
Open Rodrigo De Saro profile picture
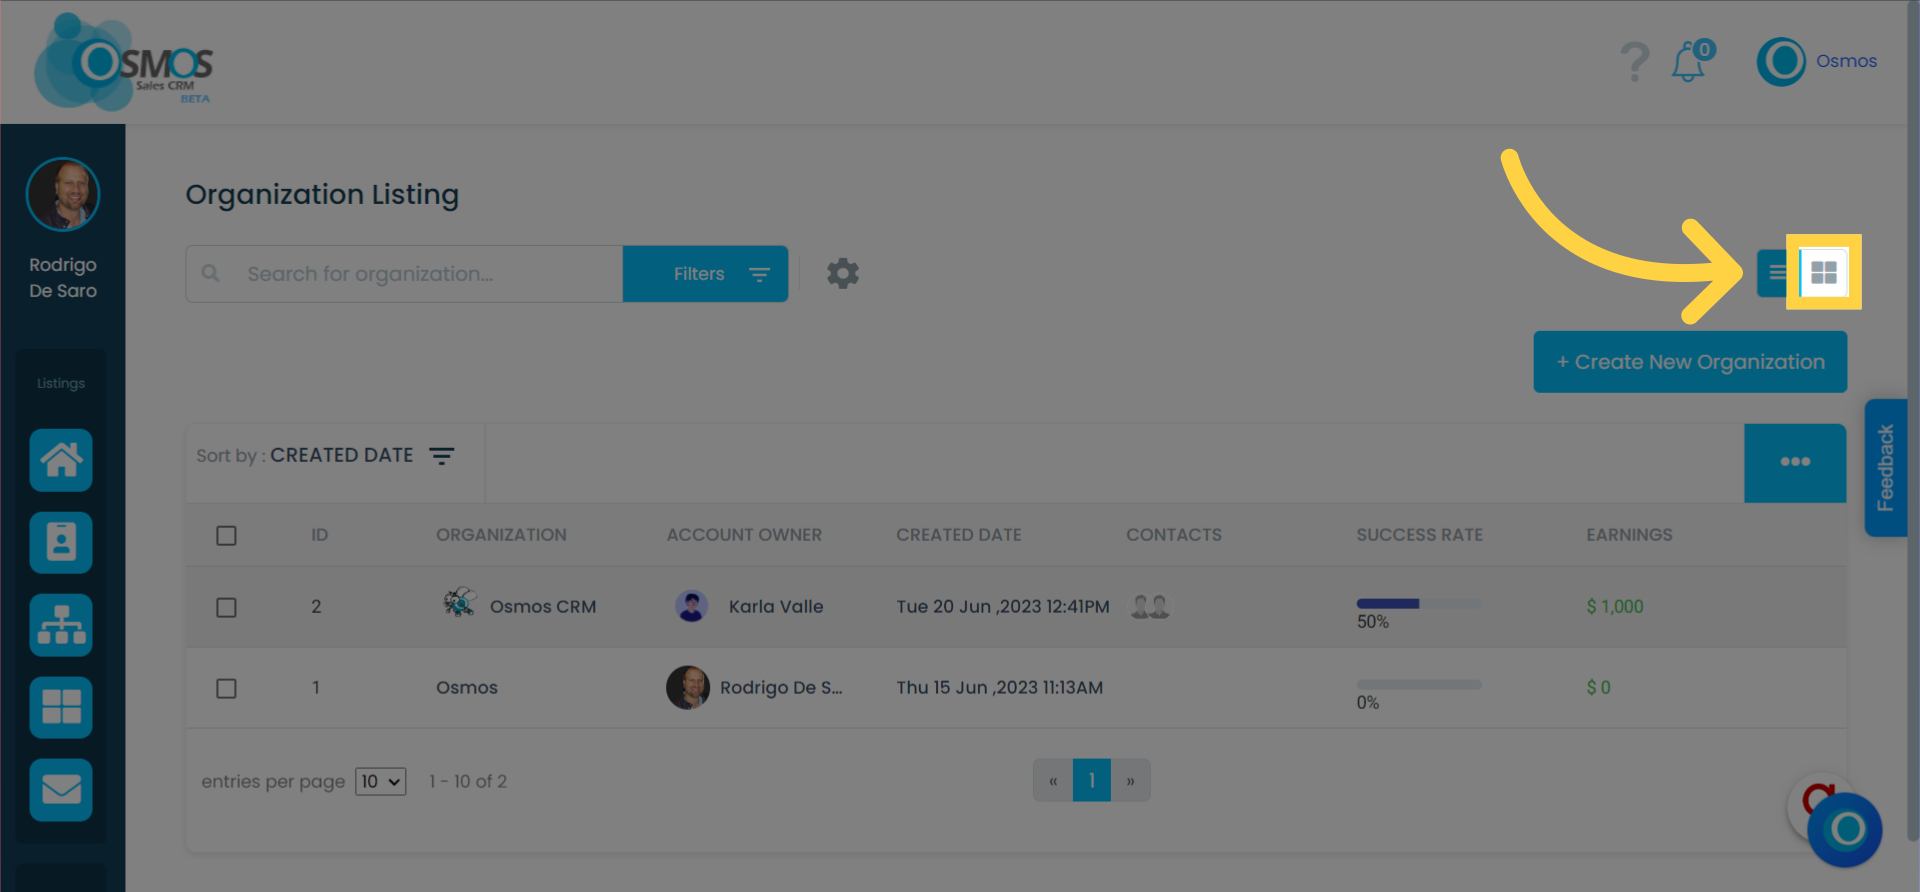(x=63, y=194)
